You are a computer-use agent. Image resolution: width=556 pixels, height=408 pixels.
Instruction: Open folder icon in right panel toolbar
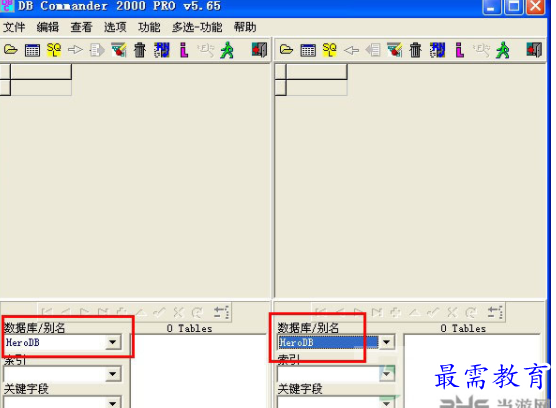pos(286,50)
